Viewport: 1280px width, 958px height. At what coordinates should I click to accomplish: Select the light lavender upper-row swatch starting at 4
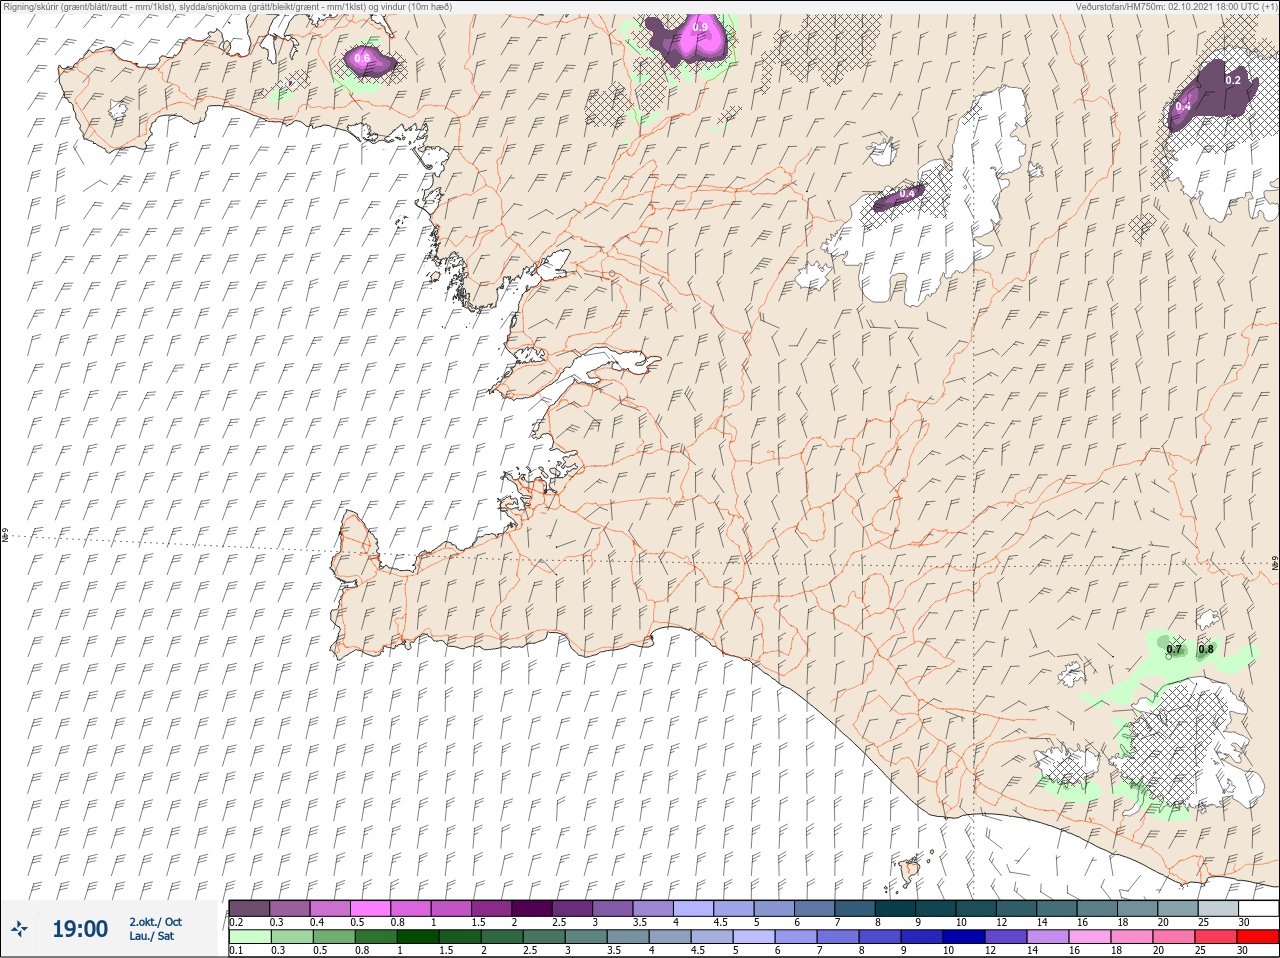695,908
